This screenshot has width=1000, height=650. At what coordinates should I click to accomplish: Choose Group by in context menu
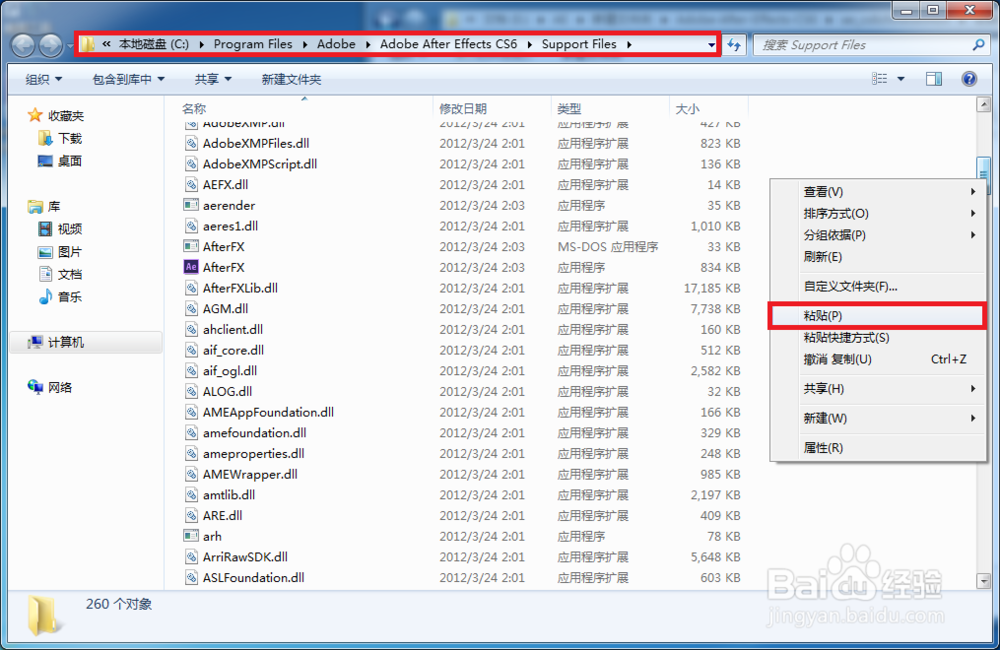coord(878,235)
